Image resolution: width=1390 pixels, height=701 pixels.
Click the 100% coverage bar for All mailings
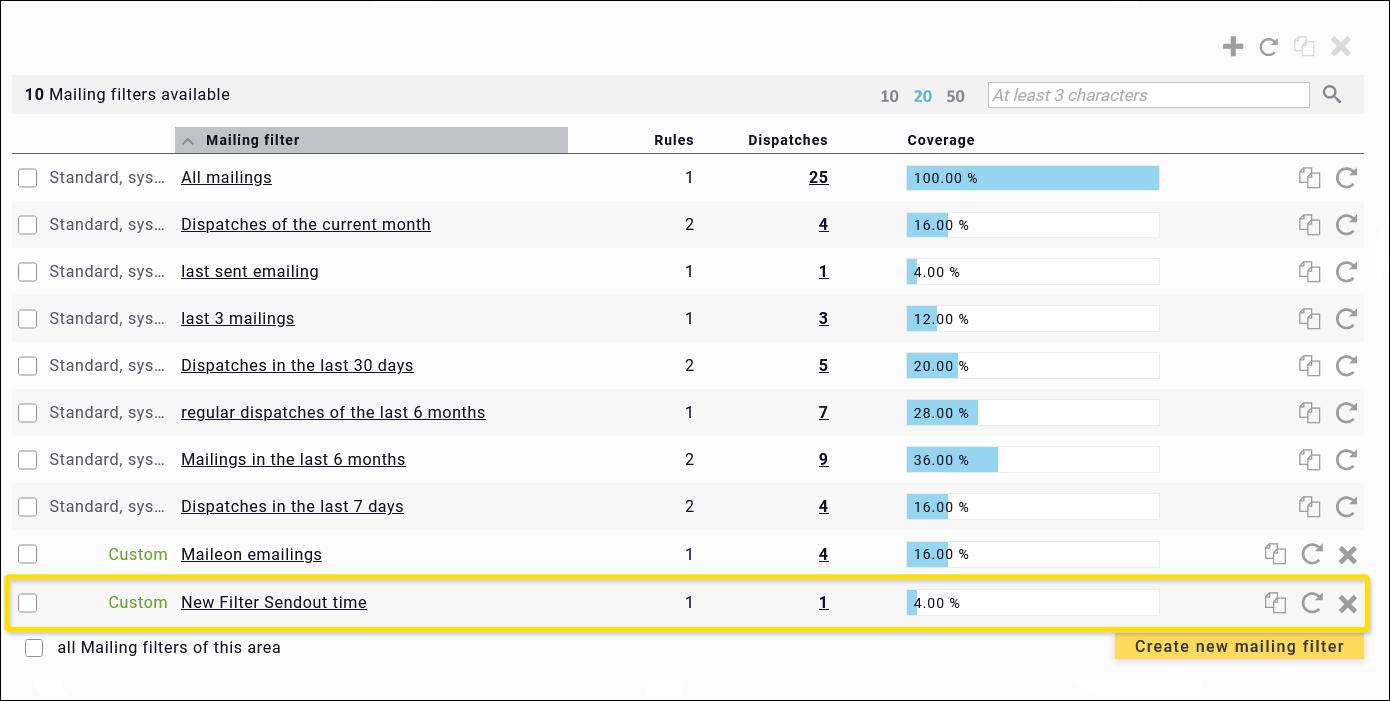[x=1032, y=177]
